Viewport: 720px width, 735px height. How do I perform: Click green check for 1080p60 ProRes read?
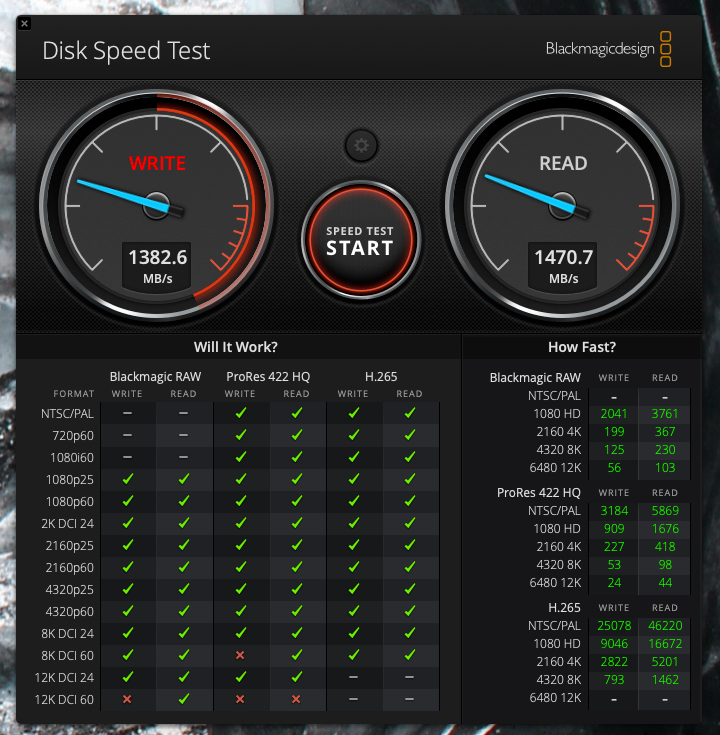(297, 501)
